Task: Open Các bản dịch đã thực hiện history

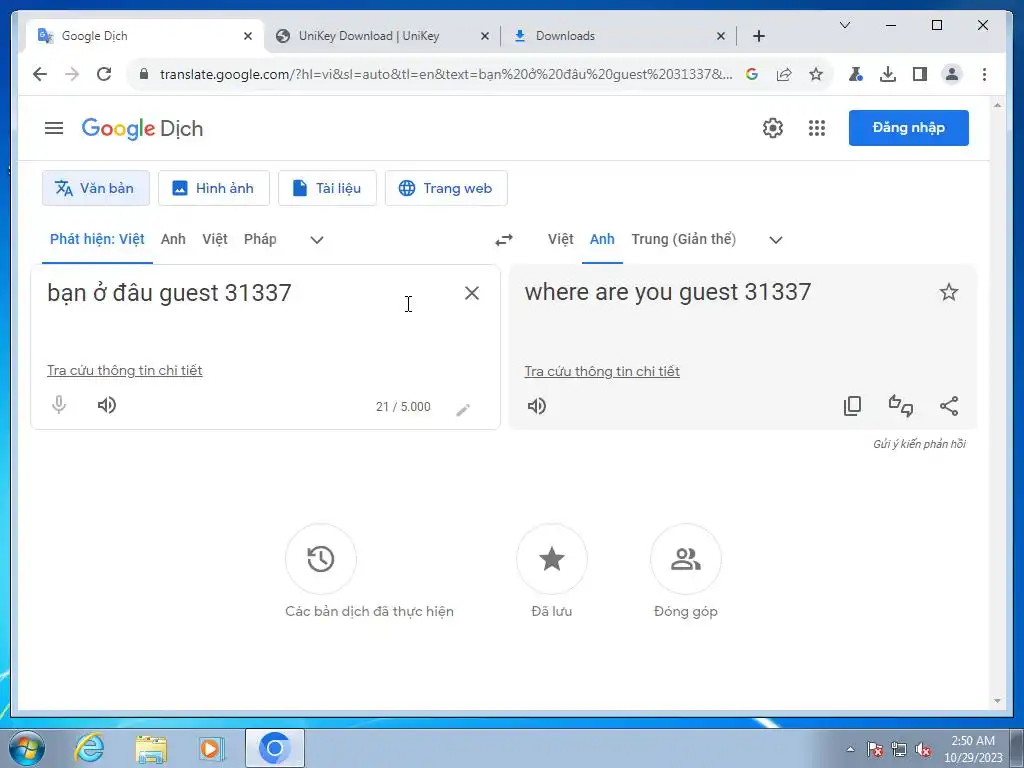Action: tap(321, 559)
